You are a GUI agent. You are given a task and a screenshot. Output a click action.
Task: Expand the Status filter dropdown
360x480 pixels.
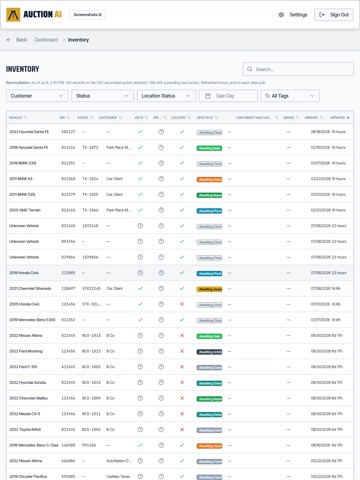click(102, 96)
